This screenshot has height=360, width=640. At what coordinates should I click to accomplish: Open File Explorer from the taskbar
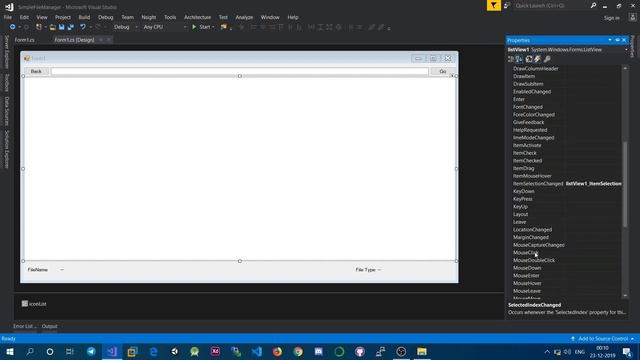point(422,351)
